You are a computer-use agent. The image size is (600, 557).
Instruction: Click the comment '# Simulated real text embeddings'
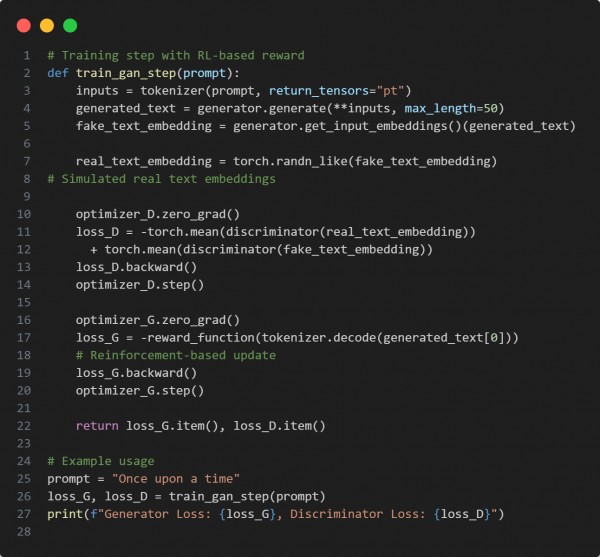point(161,179)
